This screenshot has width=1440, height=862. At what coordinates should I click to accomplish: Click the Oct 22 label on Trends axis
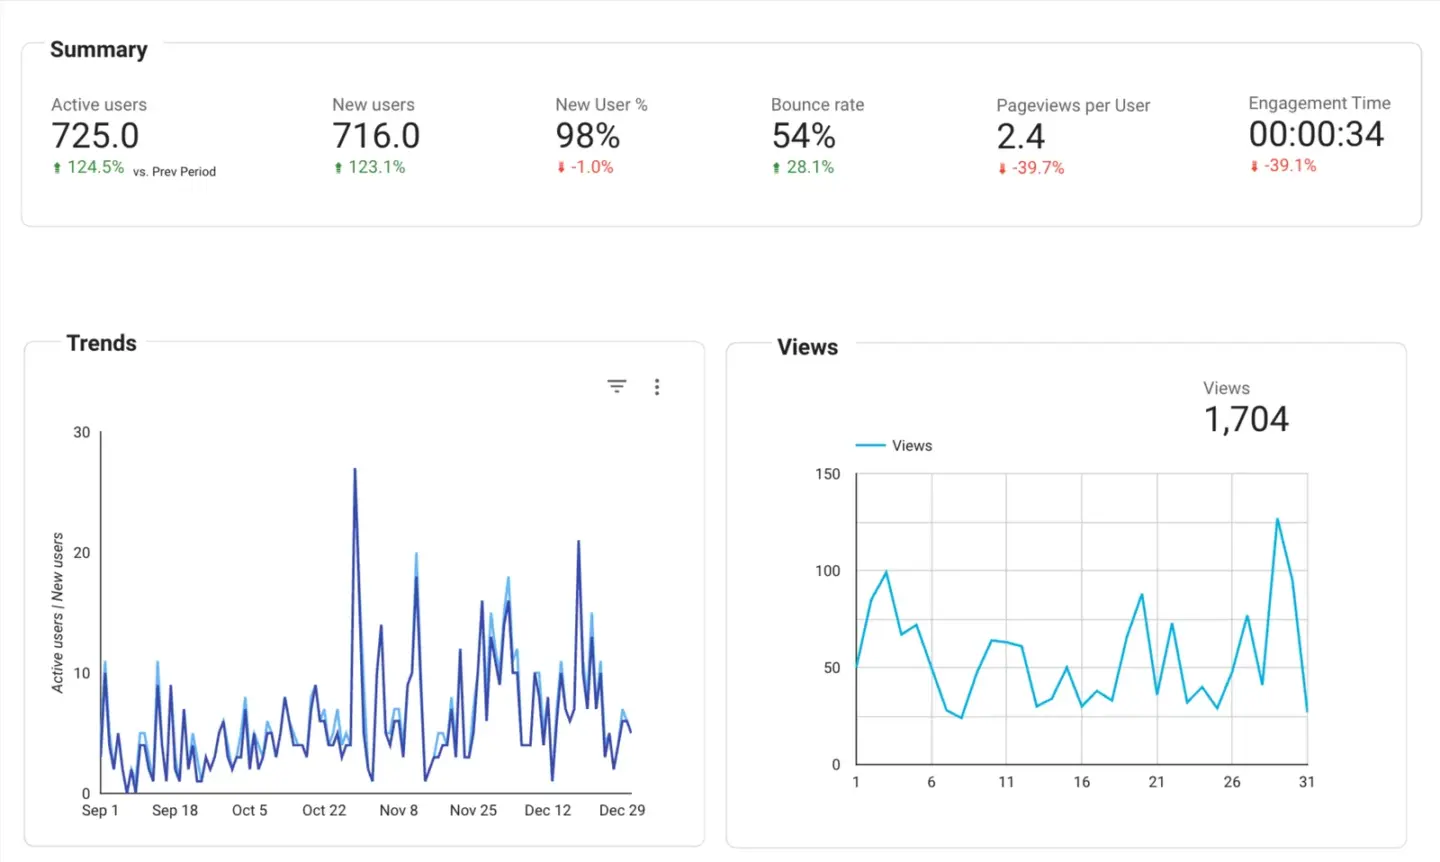(x=324, y=810)
